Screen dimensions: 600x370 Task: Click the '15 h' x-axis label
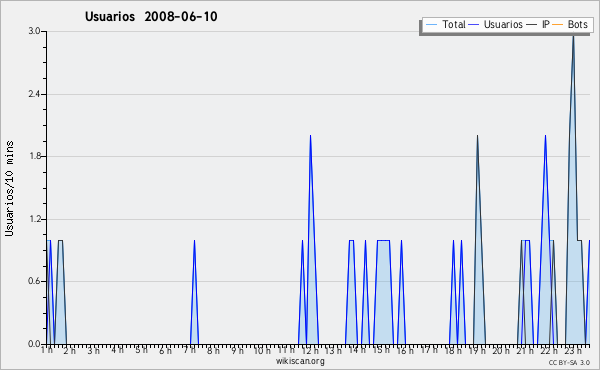(x=382, y=350)
